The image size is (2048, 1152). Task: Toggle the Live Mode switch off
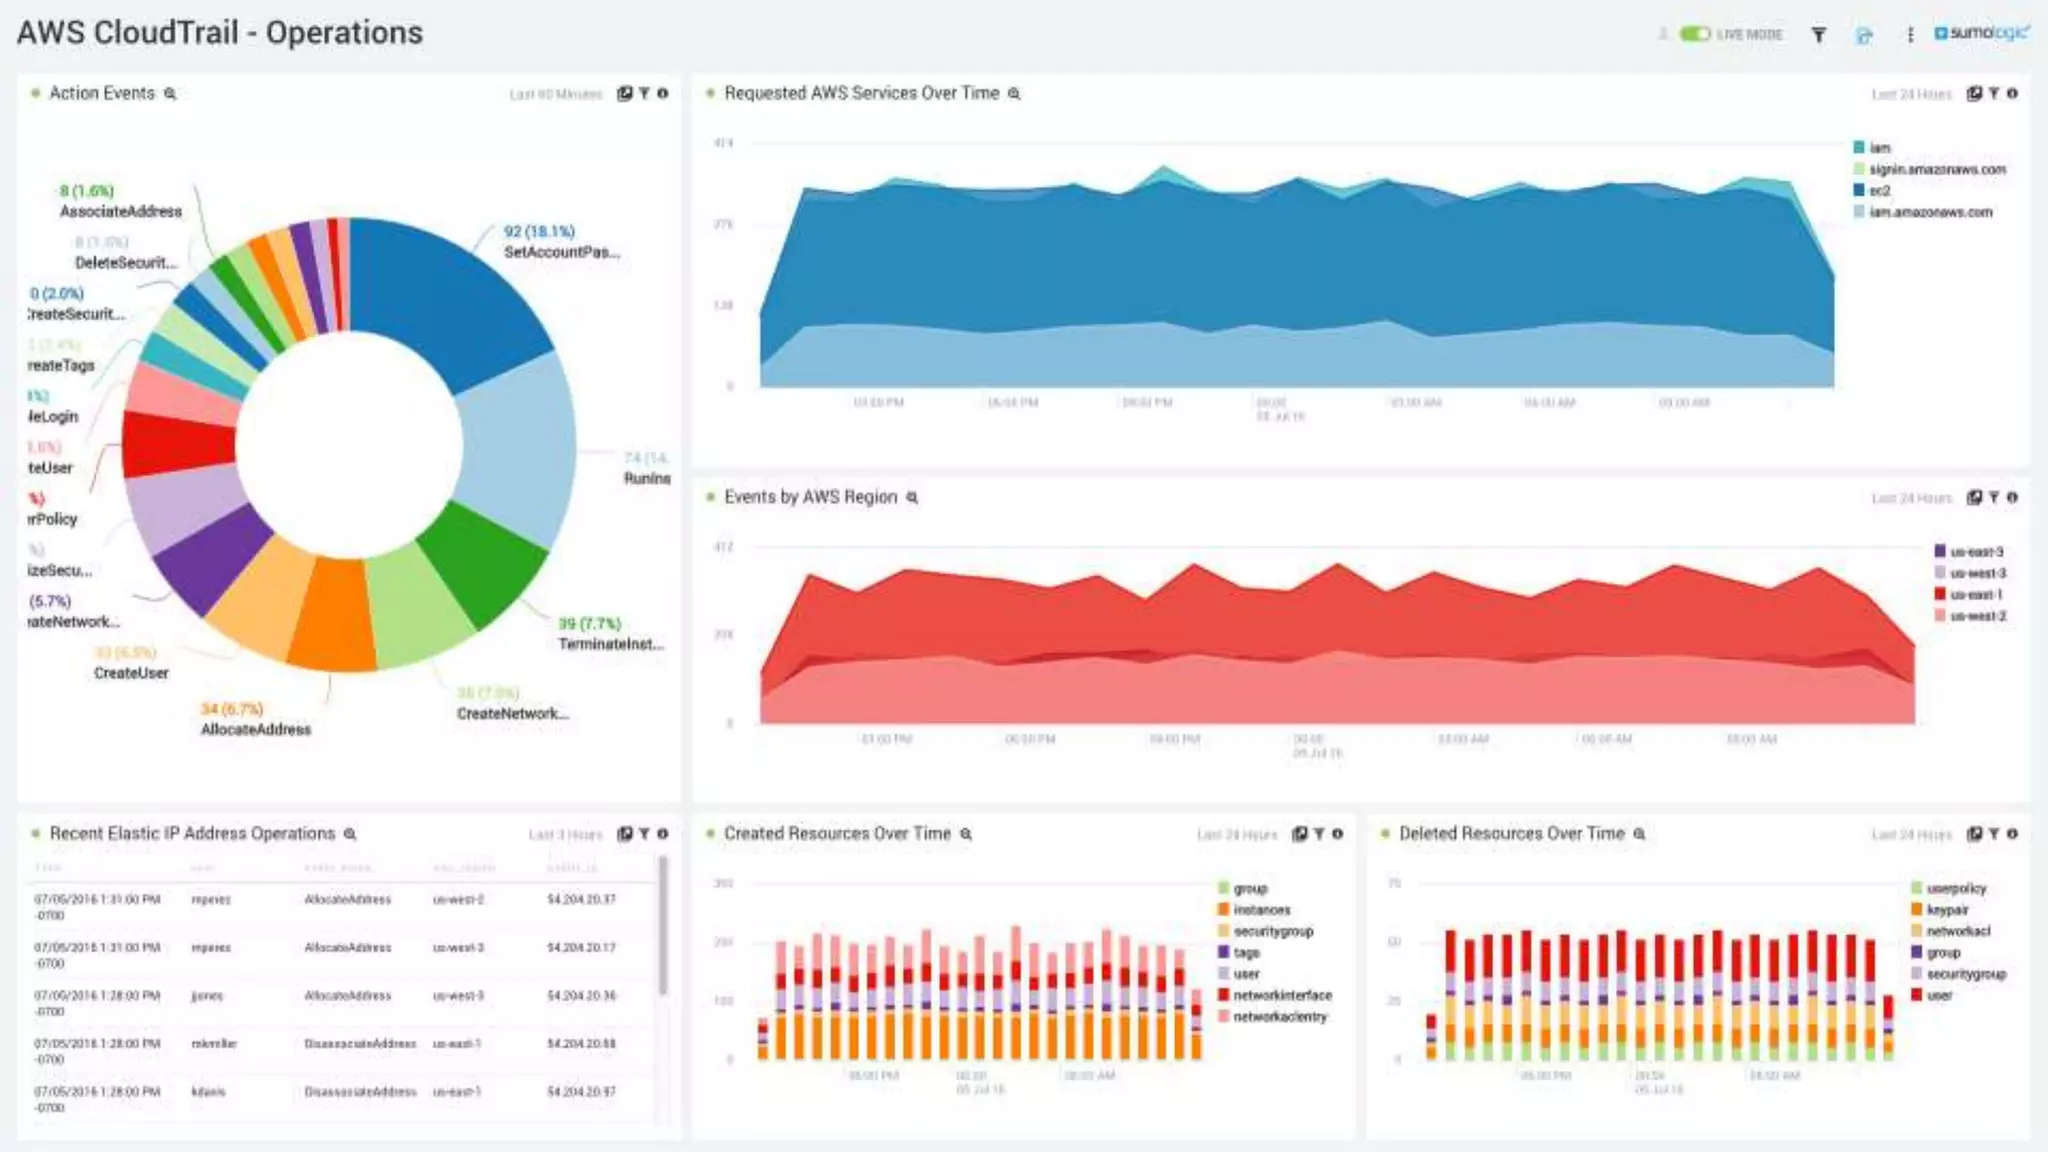click(1694, 34)
